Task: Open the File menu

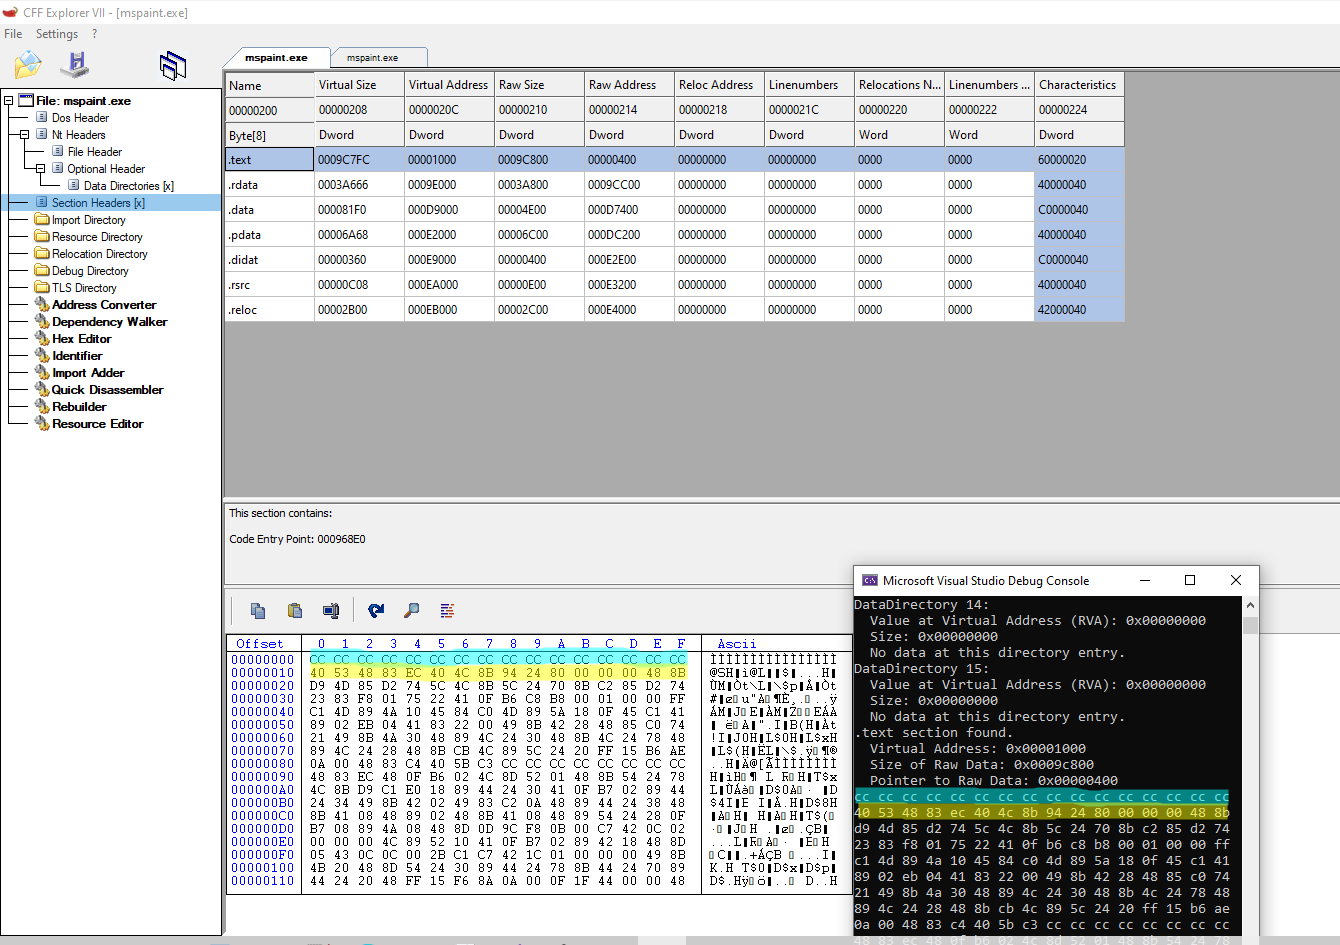Action: tap(13, 34)
